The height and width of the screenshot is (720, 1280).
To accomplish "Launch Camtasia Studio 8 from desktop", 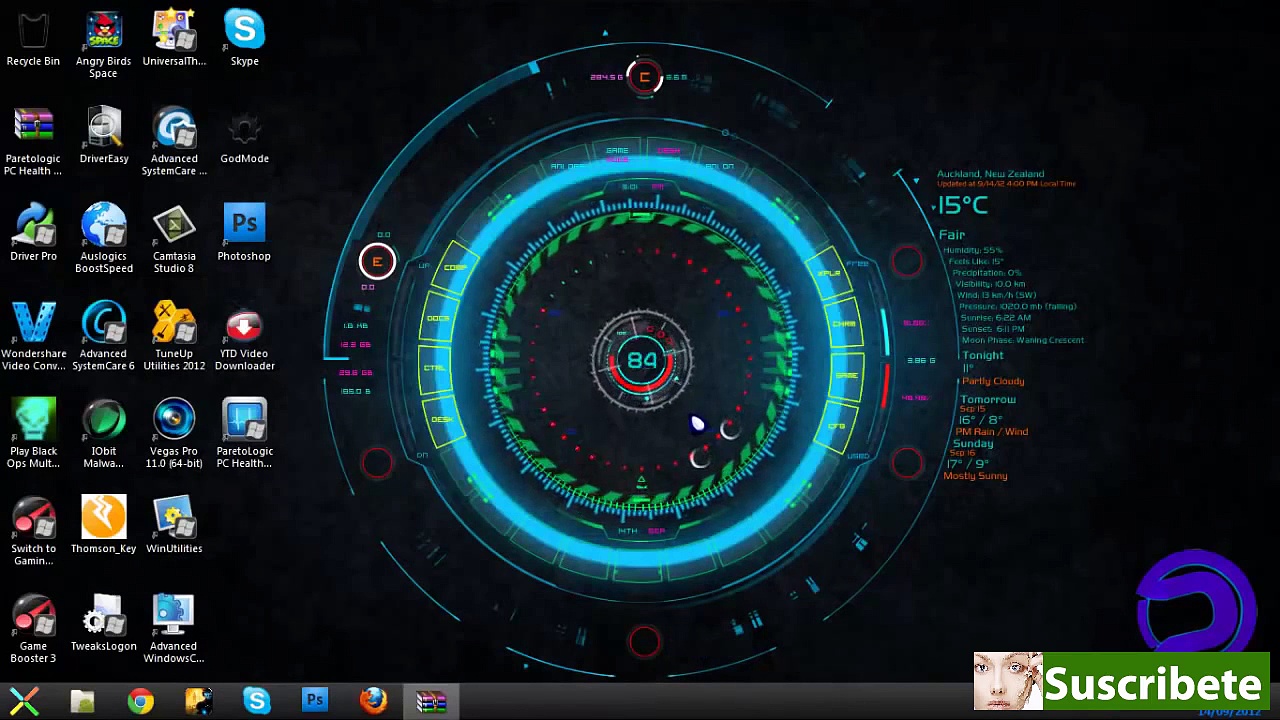I will [174, 227].
